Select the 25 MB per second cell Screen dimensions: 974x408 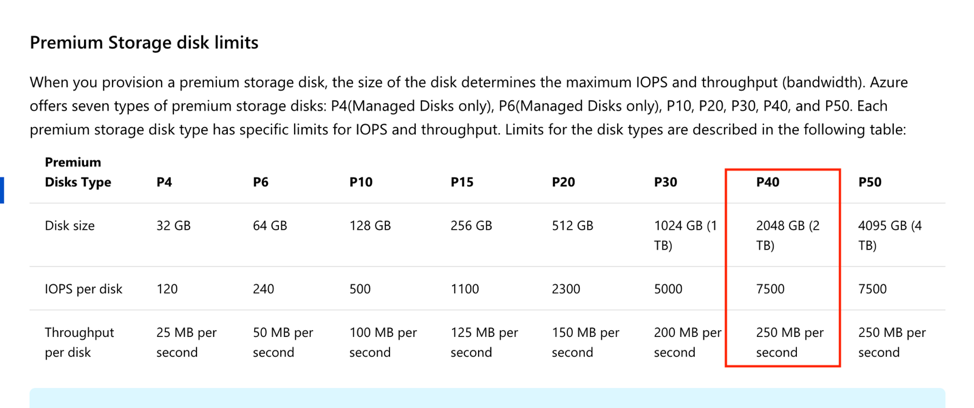pyautogui.click(x=186, y=342)
